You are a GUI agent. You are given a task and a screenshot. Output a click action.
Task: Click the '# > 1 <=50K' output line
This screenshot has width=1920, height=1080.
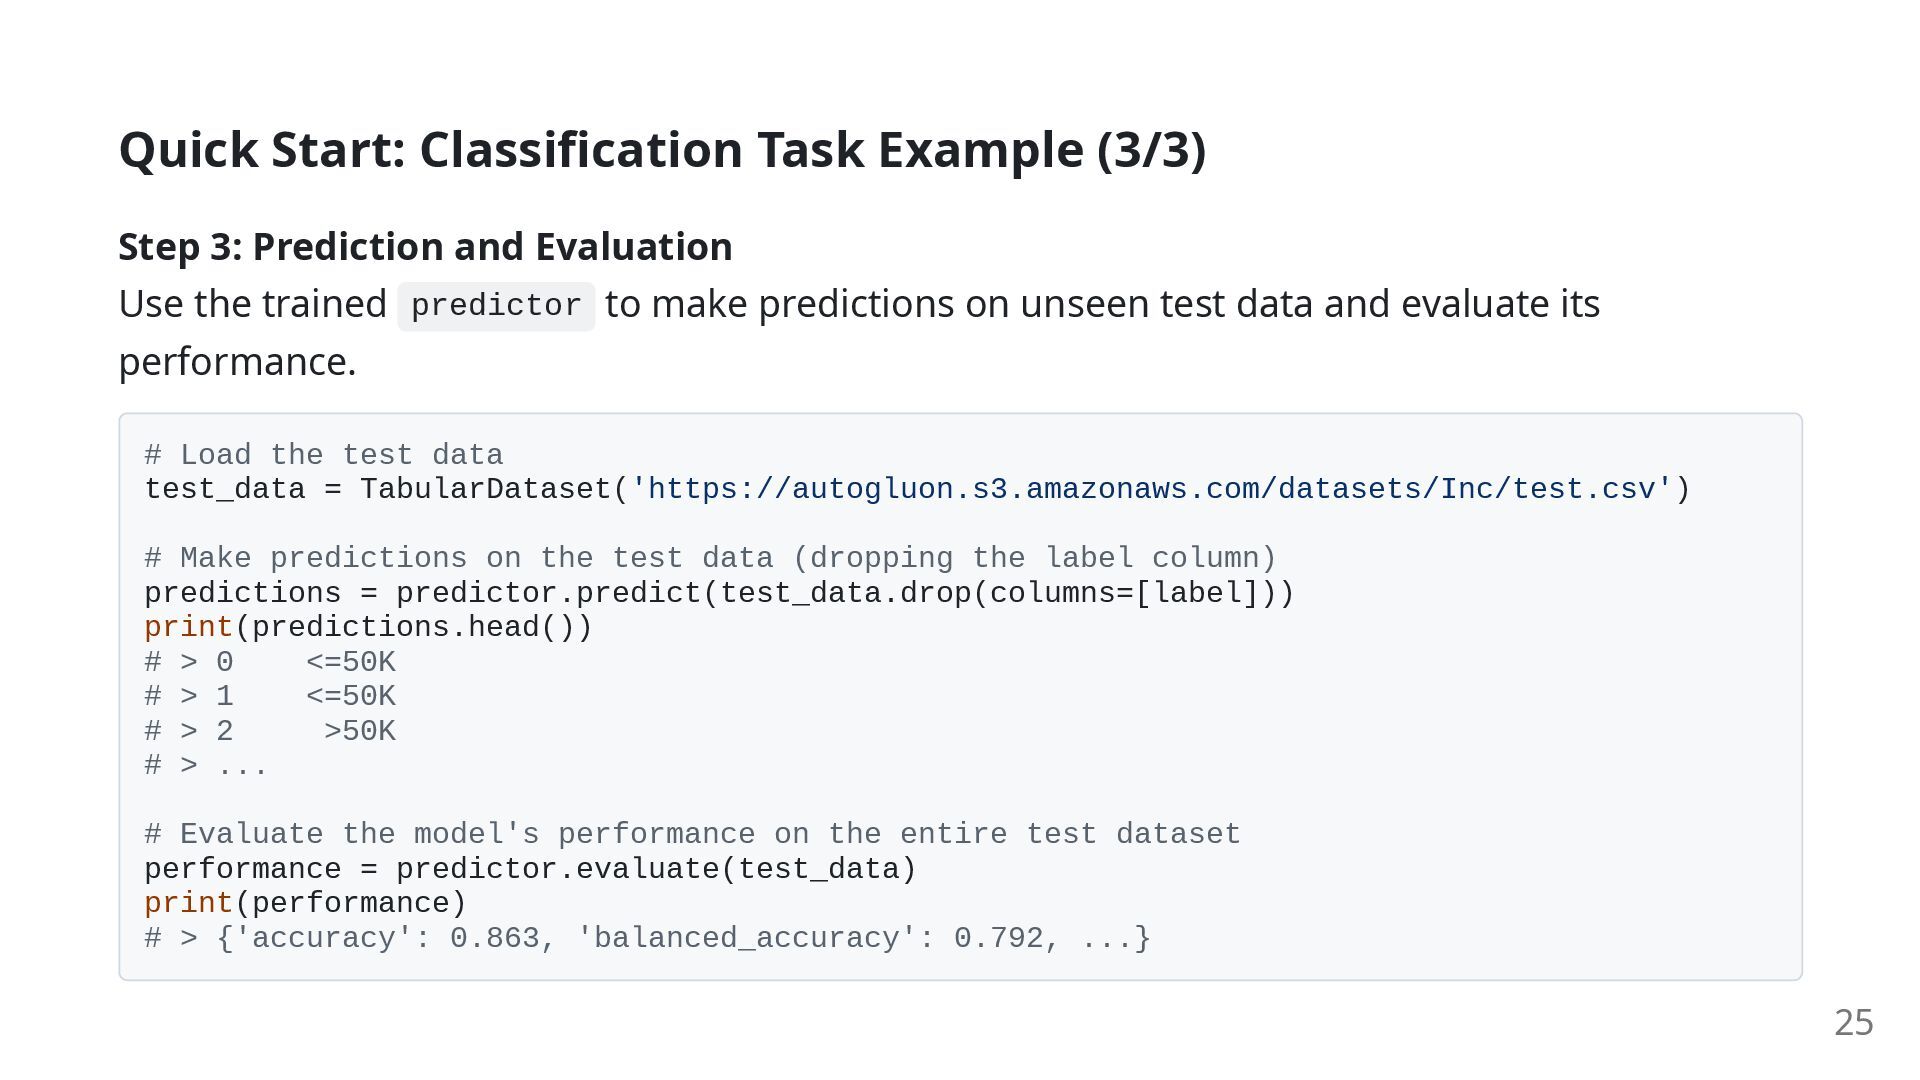point(270,696)
